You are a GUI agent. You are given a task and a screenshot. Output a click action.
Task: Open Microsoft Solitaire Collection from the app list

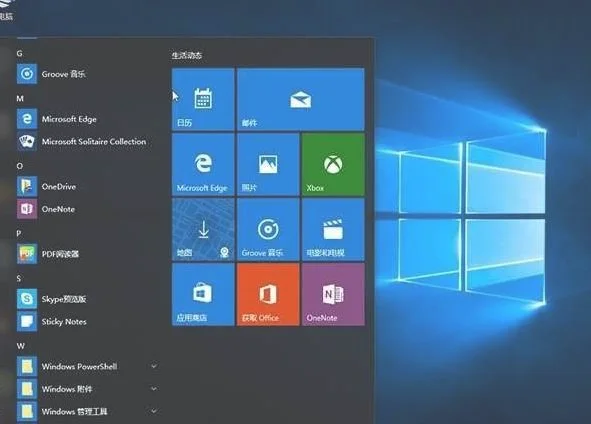87,141
